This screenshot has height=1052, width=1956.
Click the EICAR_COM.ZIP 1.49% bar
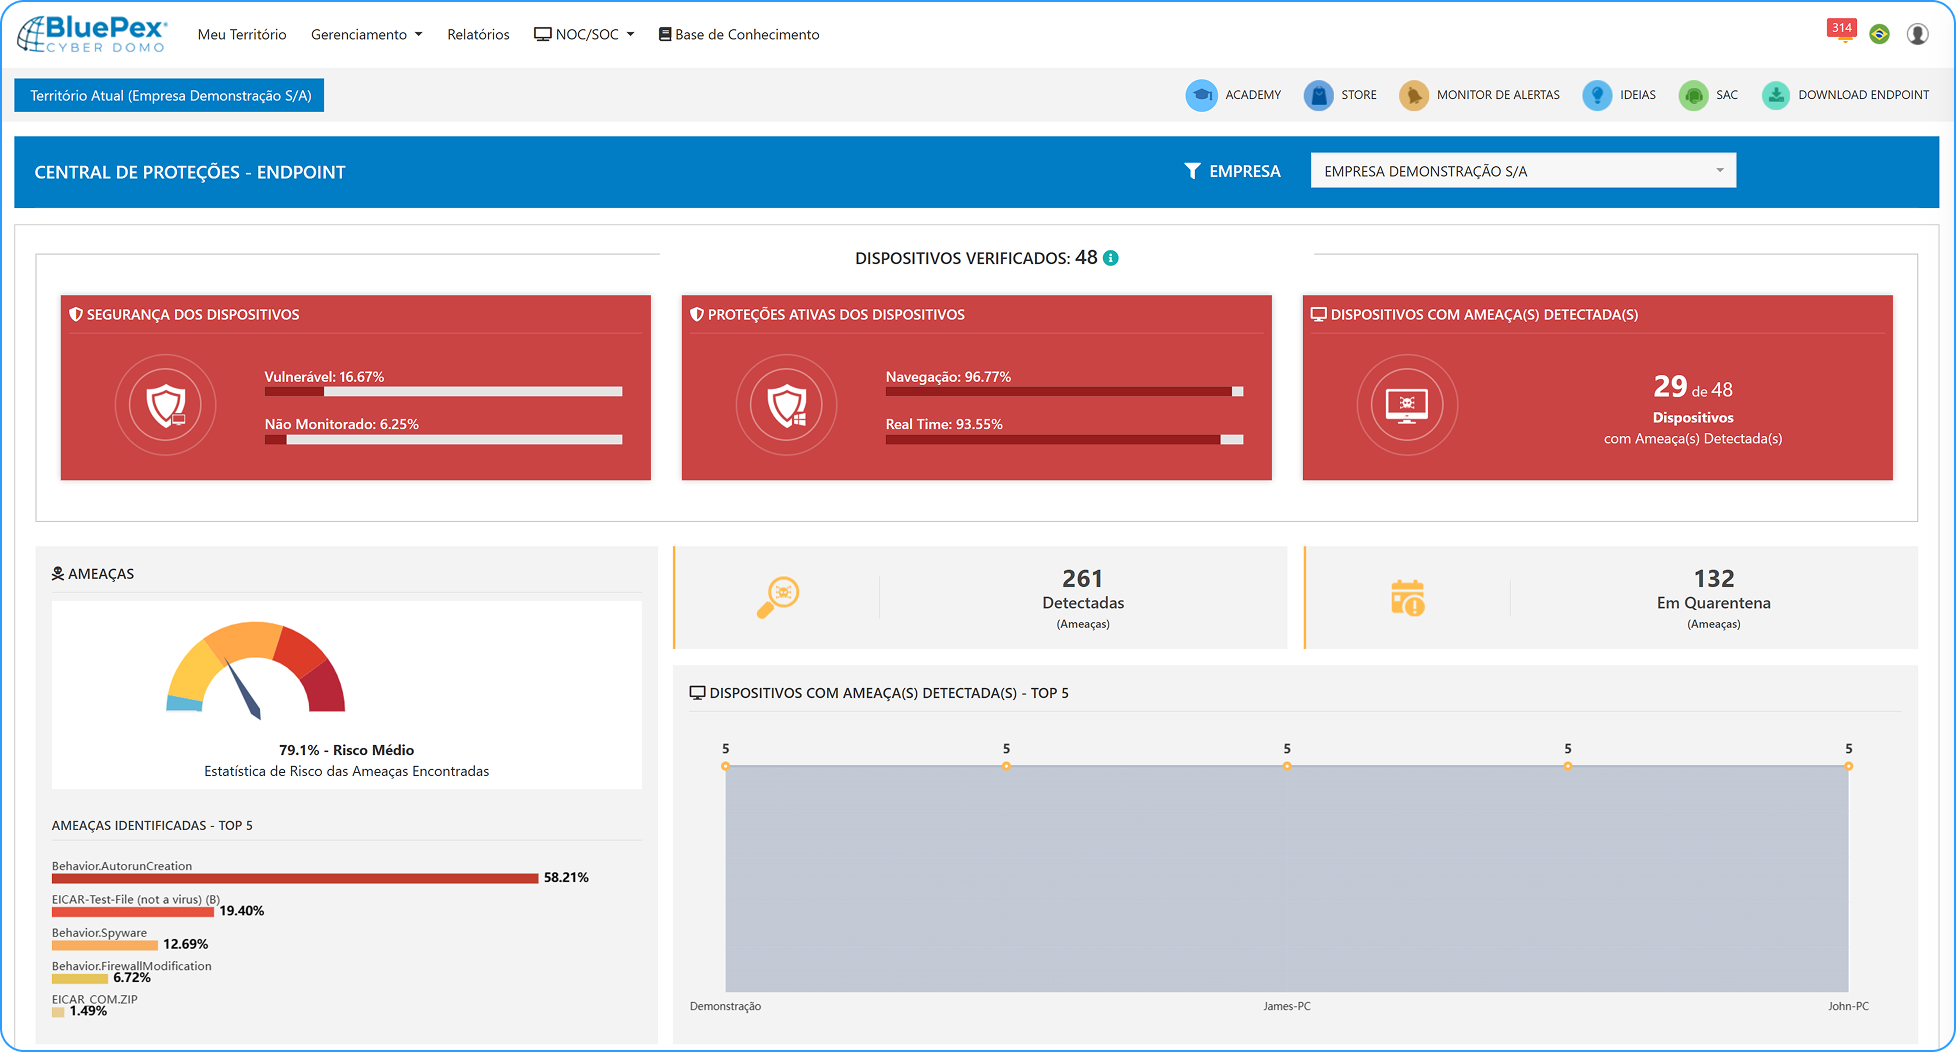[x=58, y=1012]
